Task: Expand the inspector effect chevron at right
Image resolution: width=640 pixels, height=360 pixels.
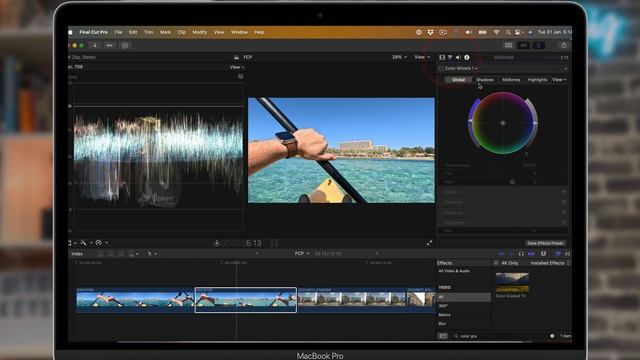Action: pyautogui.click(x=565, y=69)
